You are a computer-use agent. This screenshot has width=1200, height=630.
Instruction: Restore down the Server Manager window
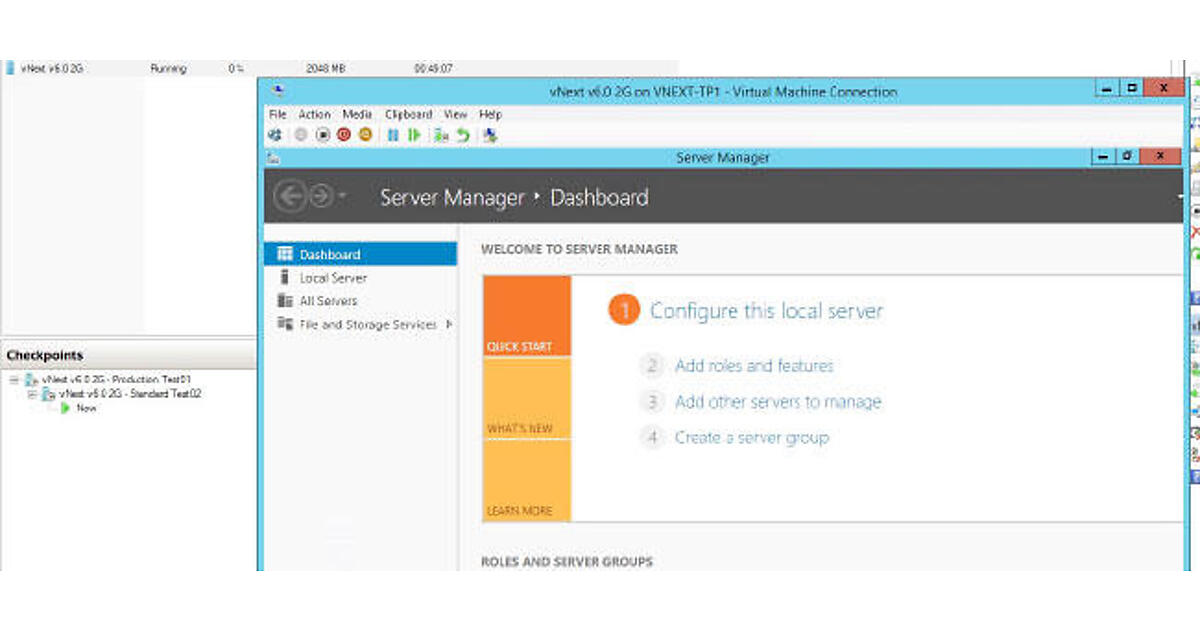(x=1127, y=156)
